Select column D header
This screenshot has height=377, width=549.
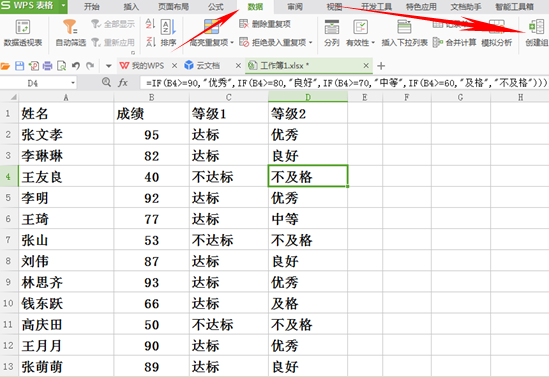pos(308,97)
